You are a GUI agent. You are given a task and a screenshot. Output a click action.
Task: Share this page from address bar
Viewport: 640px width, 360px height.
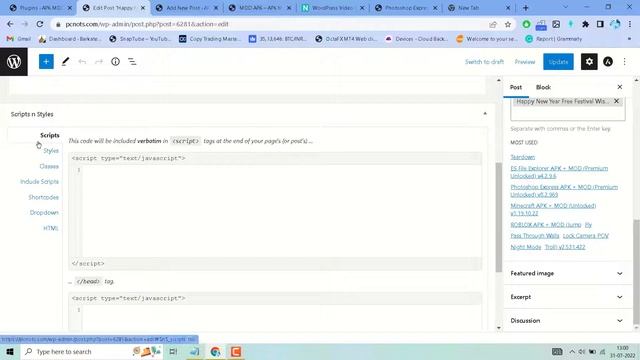coord(493,24)
